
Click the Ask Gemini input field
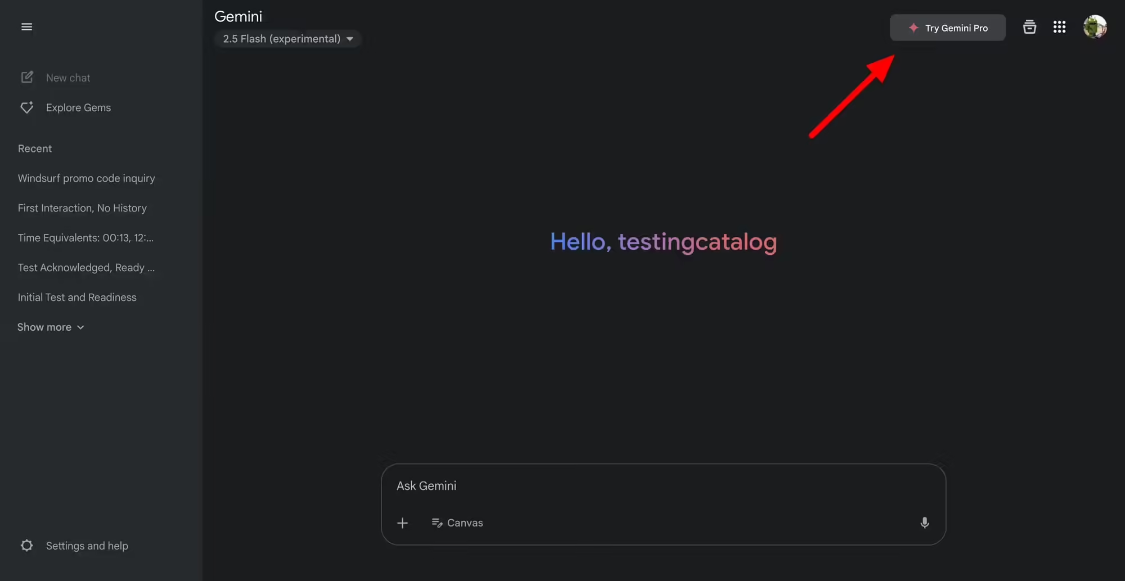tap(663, 486)
